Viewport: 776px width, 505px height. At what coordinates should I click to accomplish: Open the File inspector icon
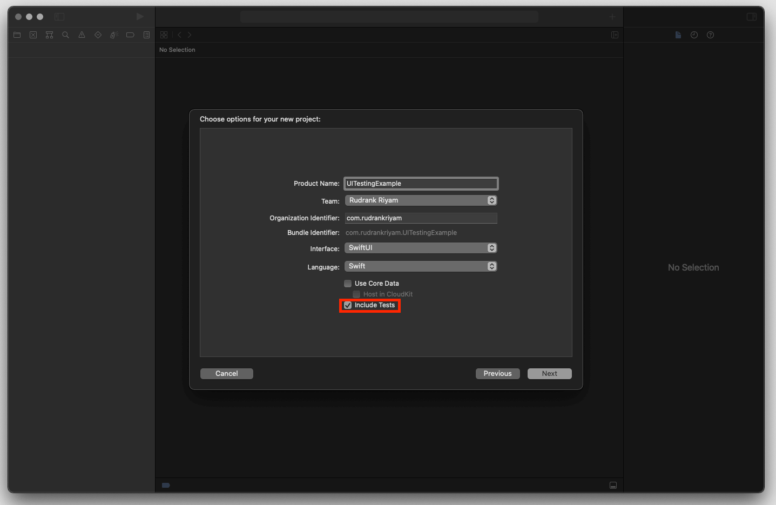coord(678,34)
